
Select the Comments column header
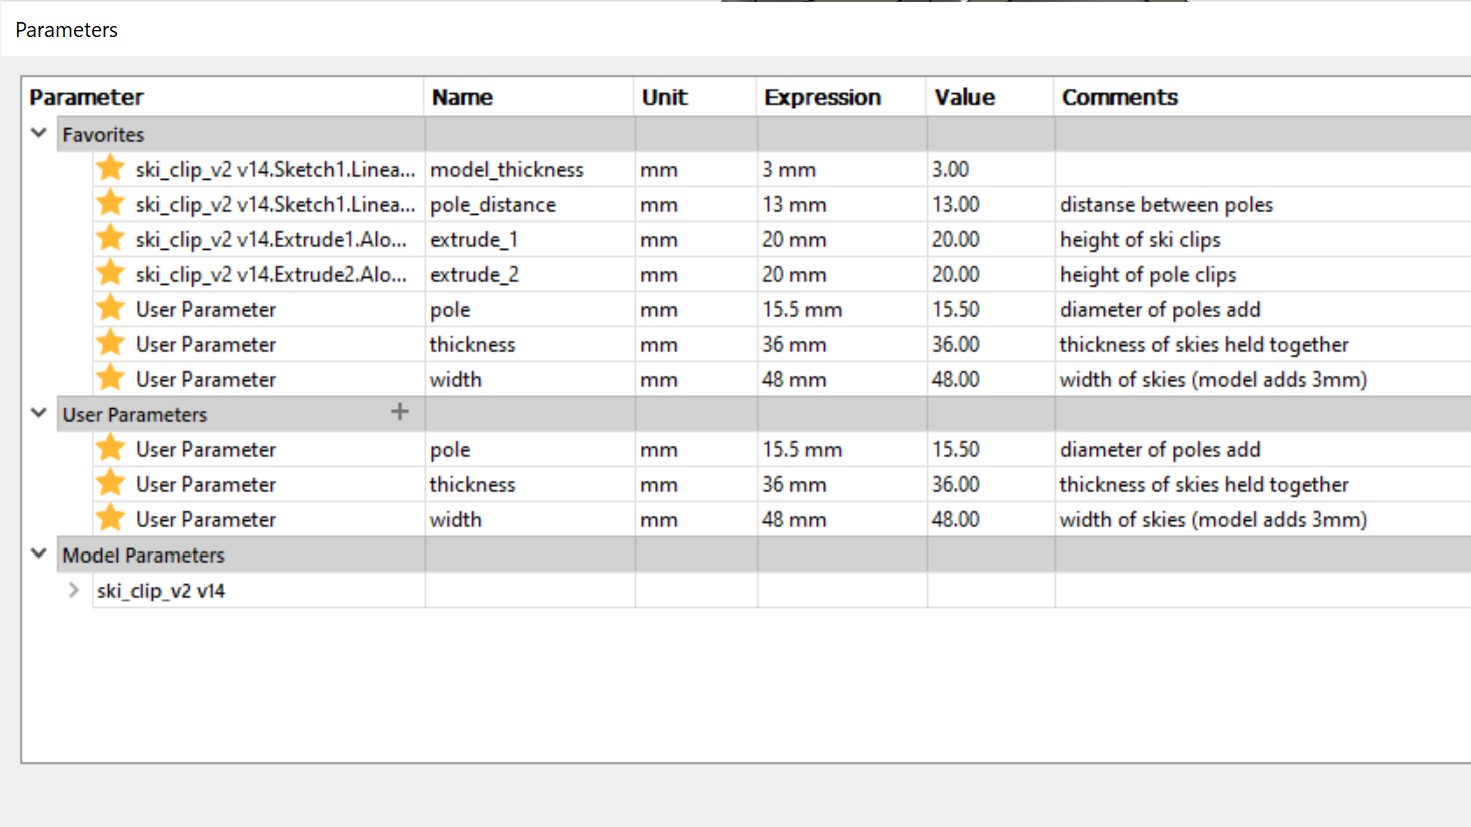(x=1119, y=97)
